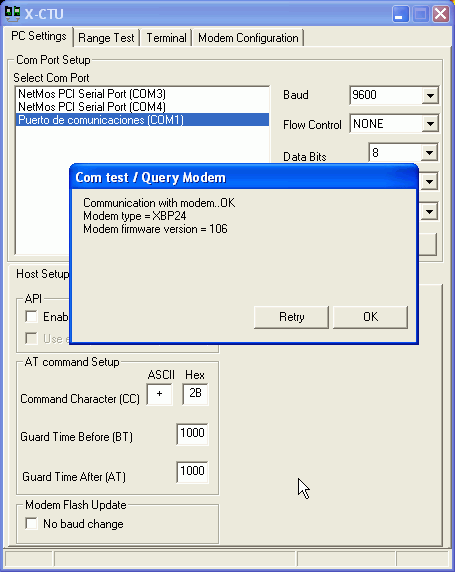Enable the No baud change checkbox
455x572 pixels.
pos(31,523)
